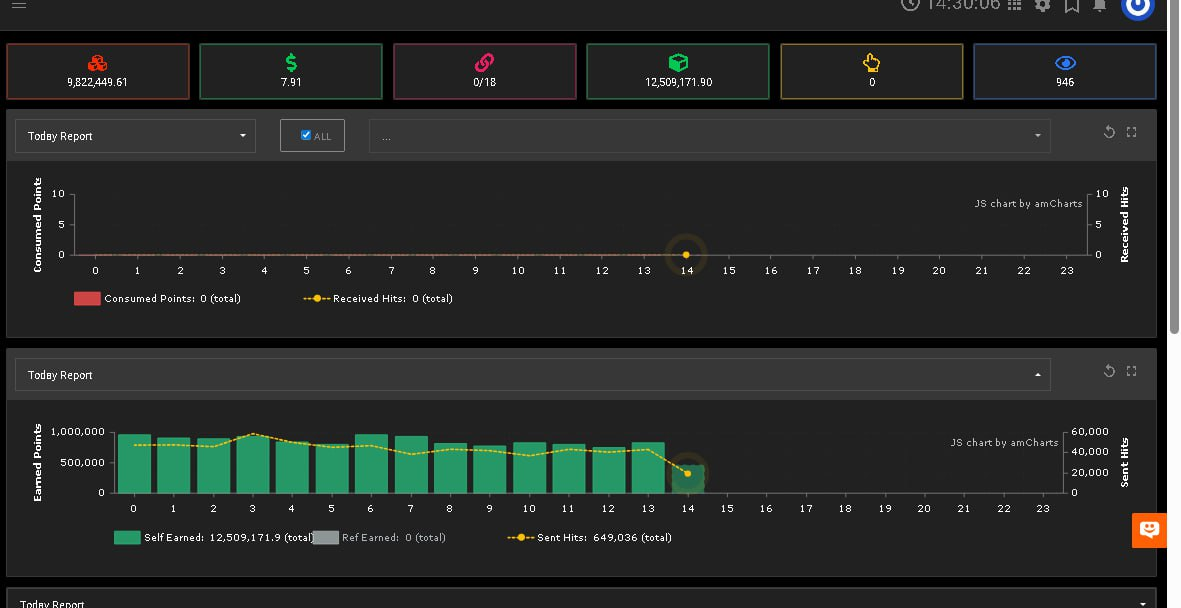
Task: Open the first Today Report dropdown
Action: coord(135,136)
